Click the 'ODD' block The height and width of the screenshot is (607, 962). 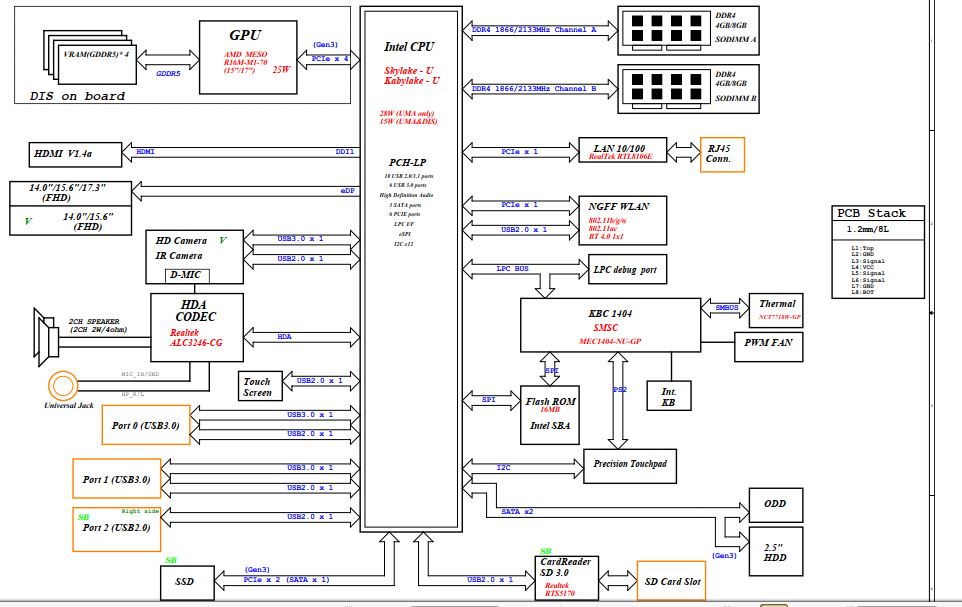click(775, 505)
